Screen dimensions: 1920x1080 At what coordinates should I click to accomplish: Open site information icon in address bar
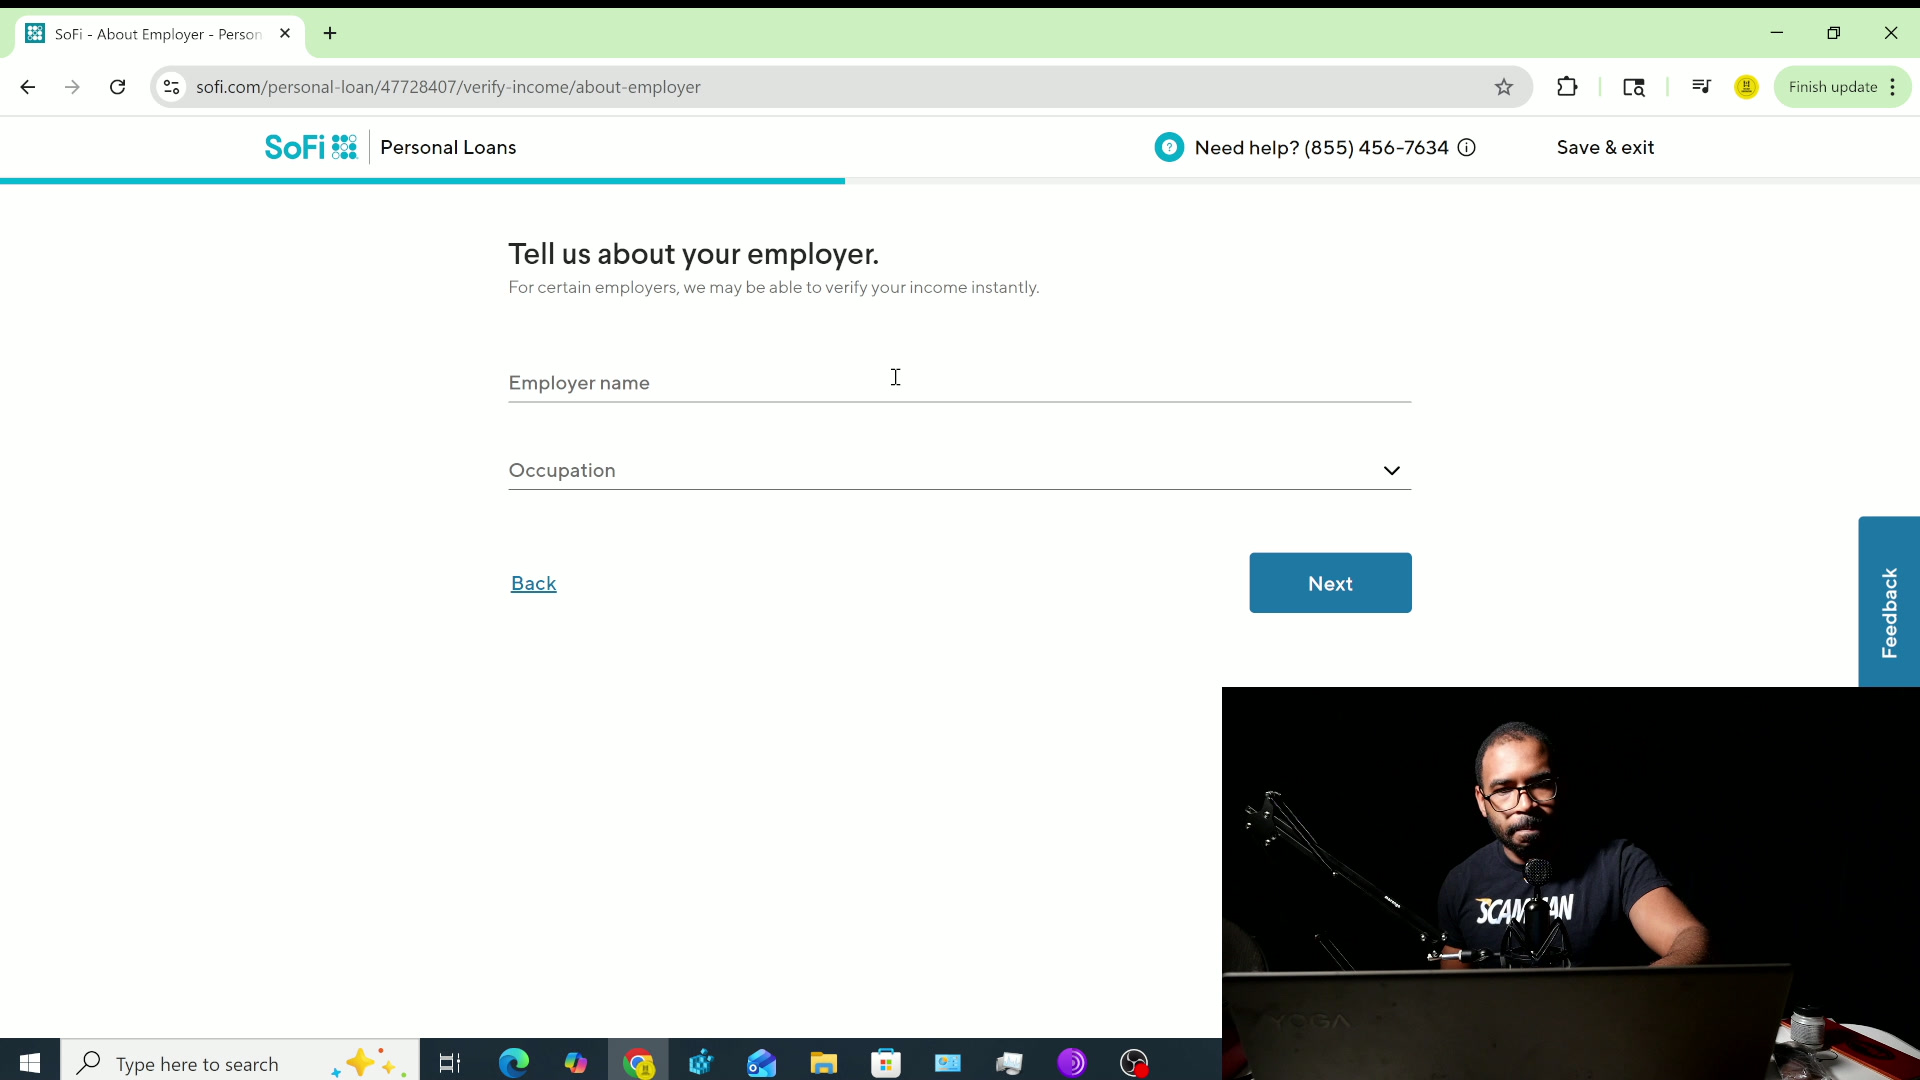[x=172, y=87]
